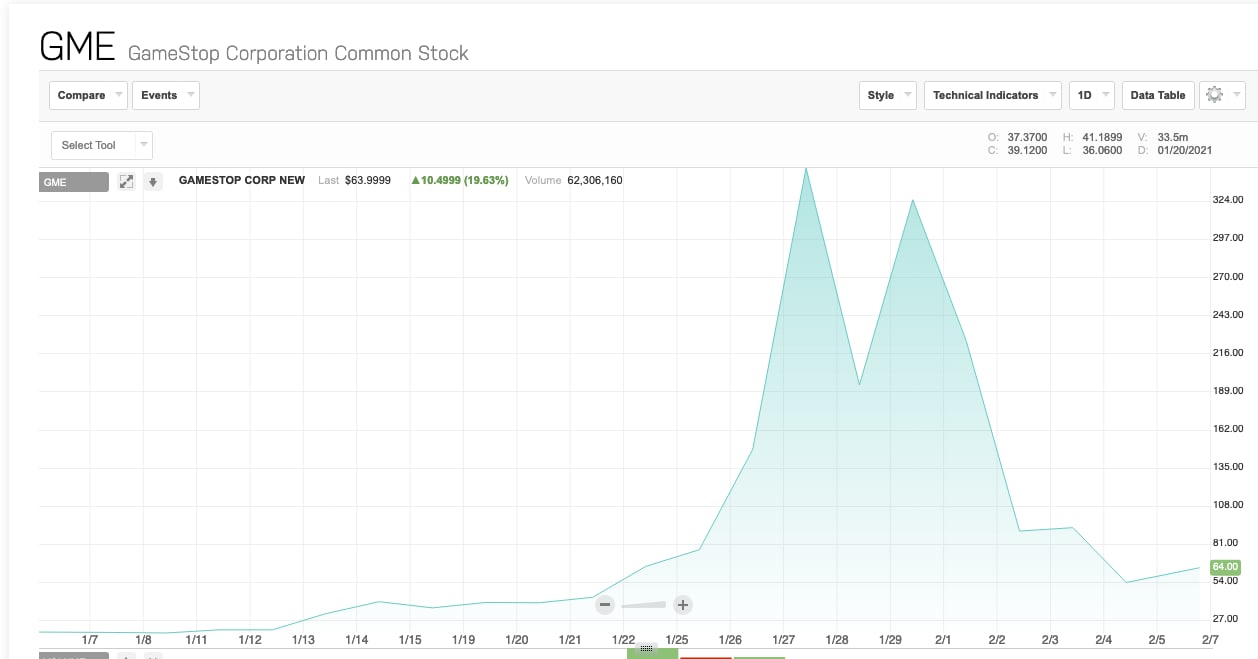Click the 1/13 date axis label
Screen dimensions: 1258x659
pyautogui.click(x=302, y=640)
